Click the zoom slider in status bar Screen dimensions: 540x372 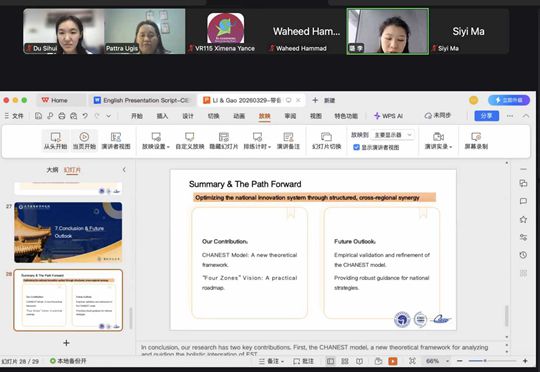[492, 361]
